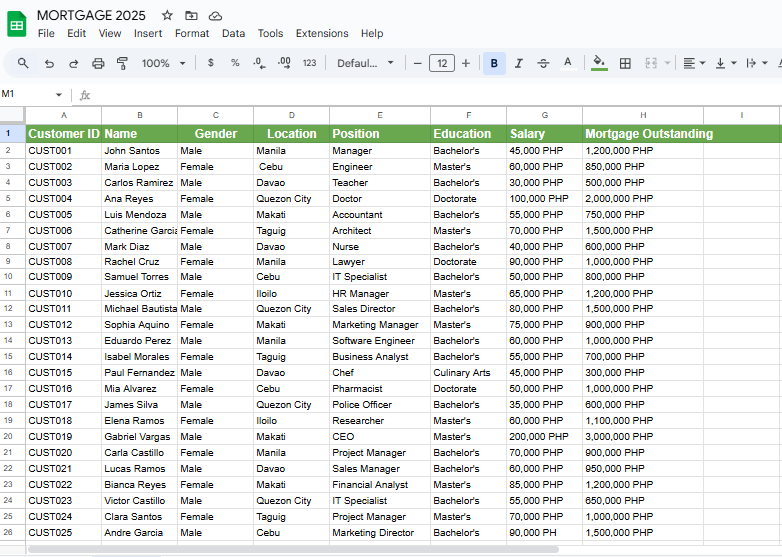The width and height of the screenshot is (782, 557).
Task: Click the move to folder icon
Action: (x=191, y=15)
